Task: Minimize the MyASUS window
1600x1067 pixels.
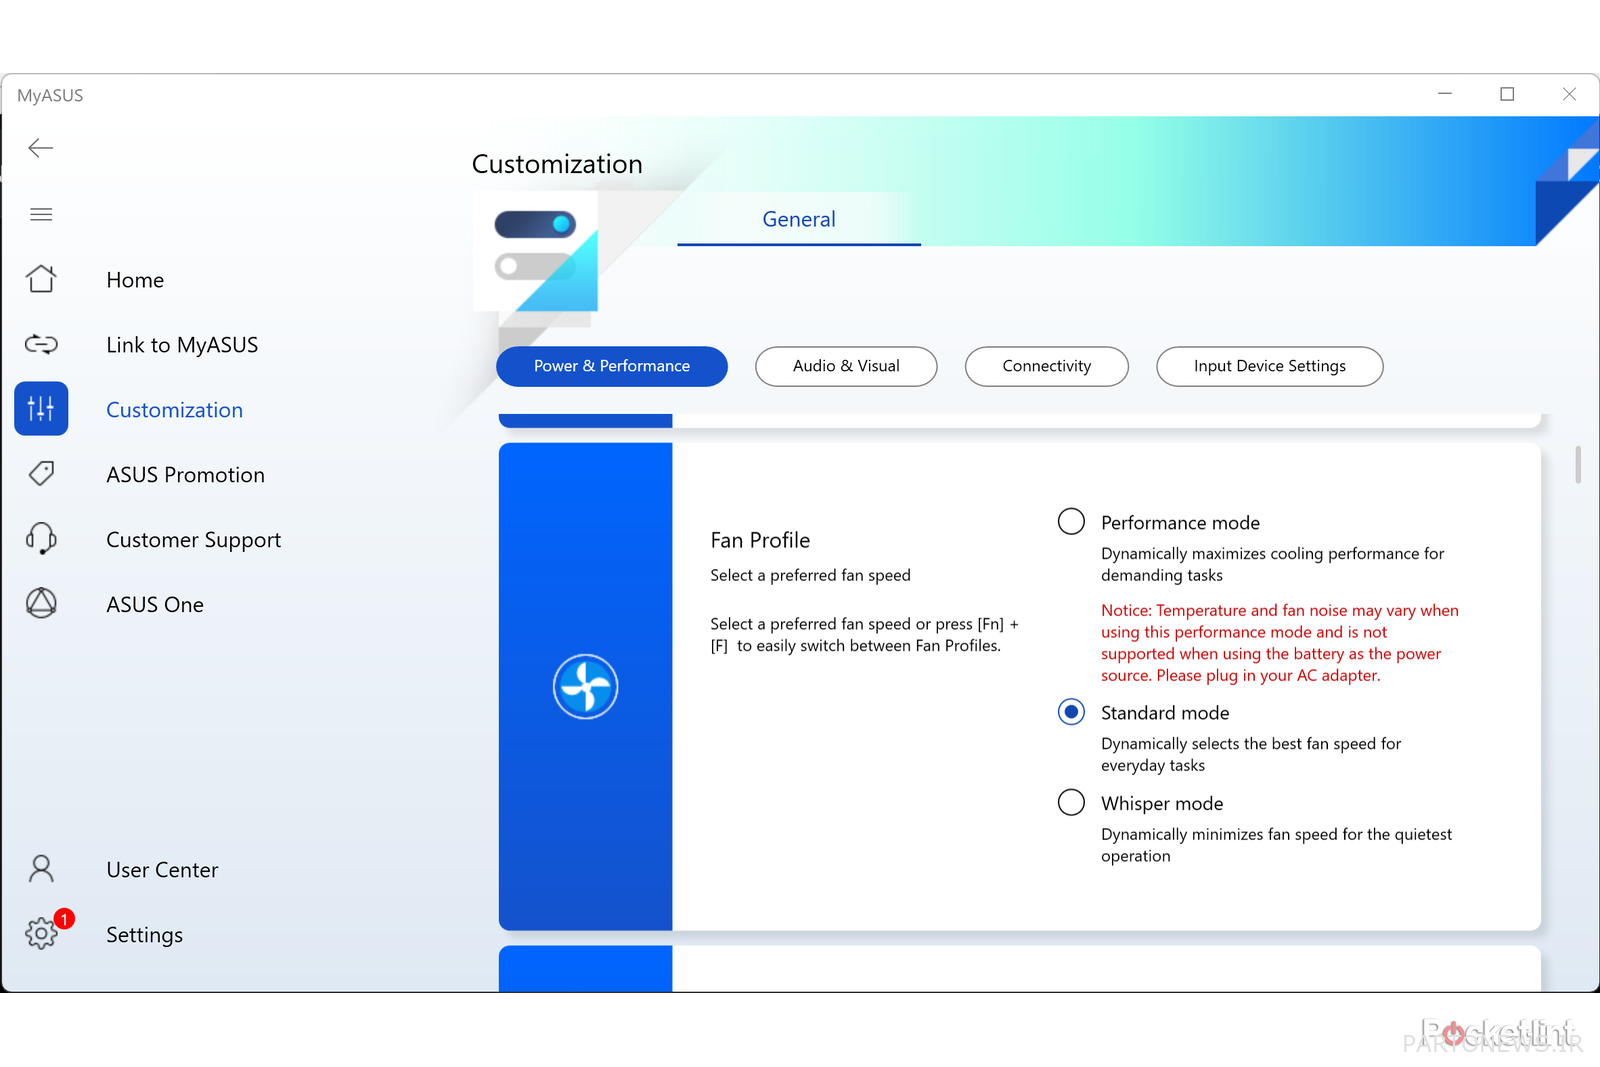Action: coord(1445,94)
